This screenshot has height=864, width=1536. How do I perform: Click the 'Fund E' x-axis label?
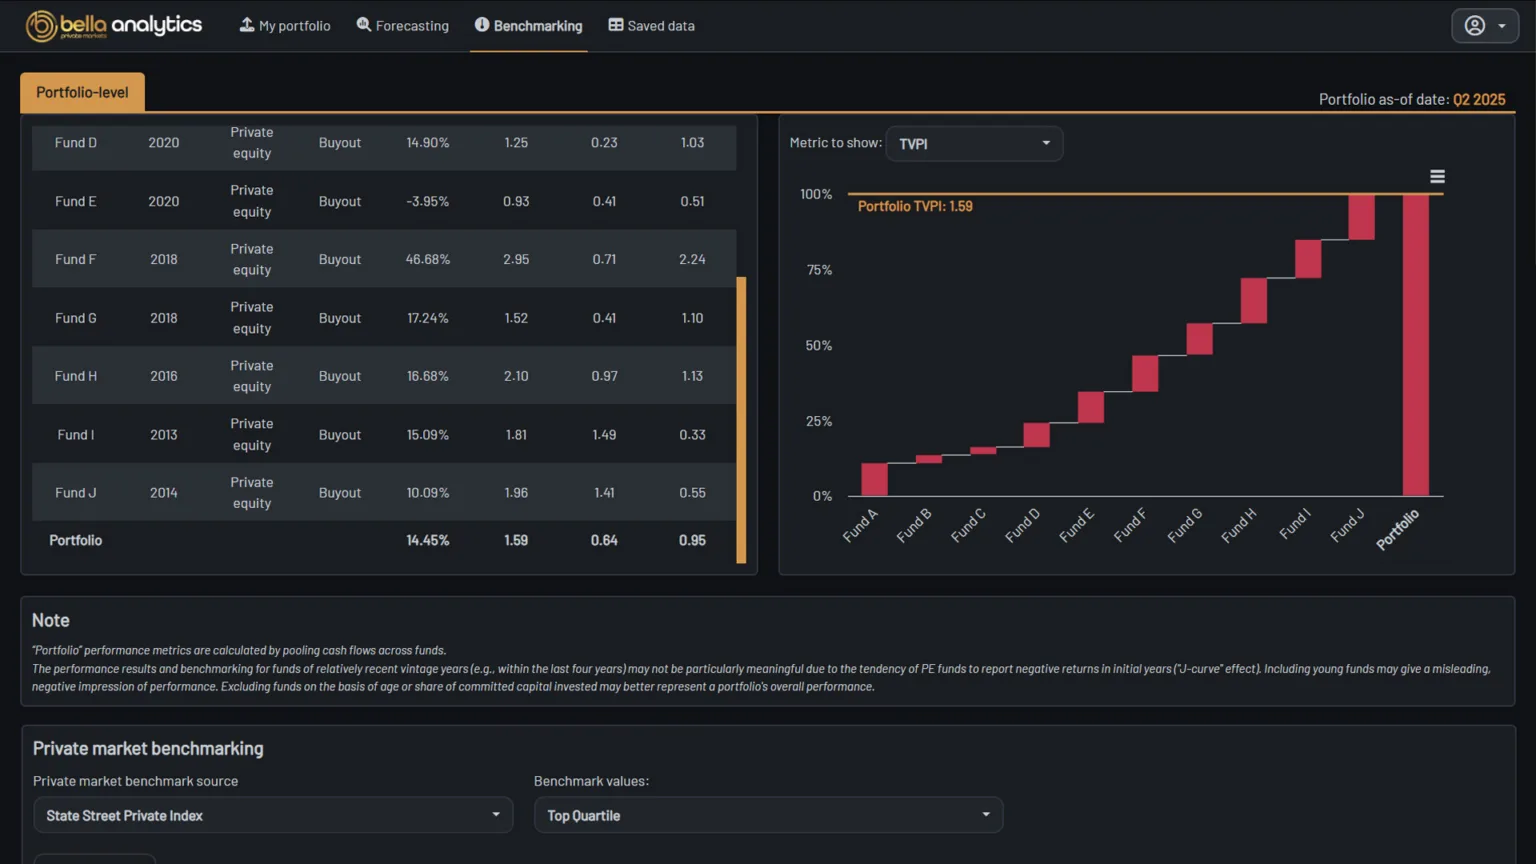[1077, 525]
